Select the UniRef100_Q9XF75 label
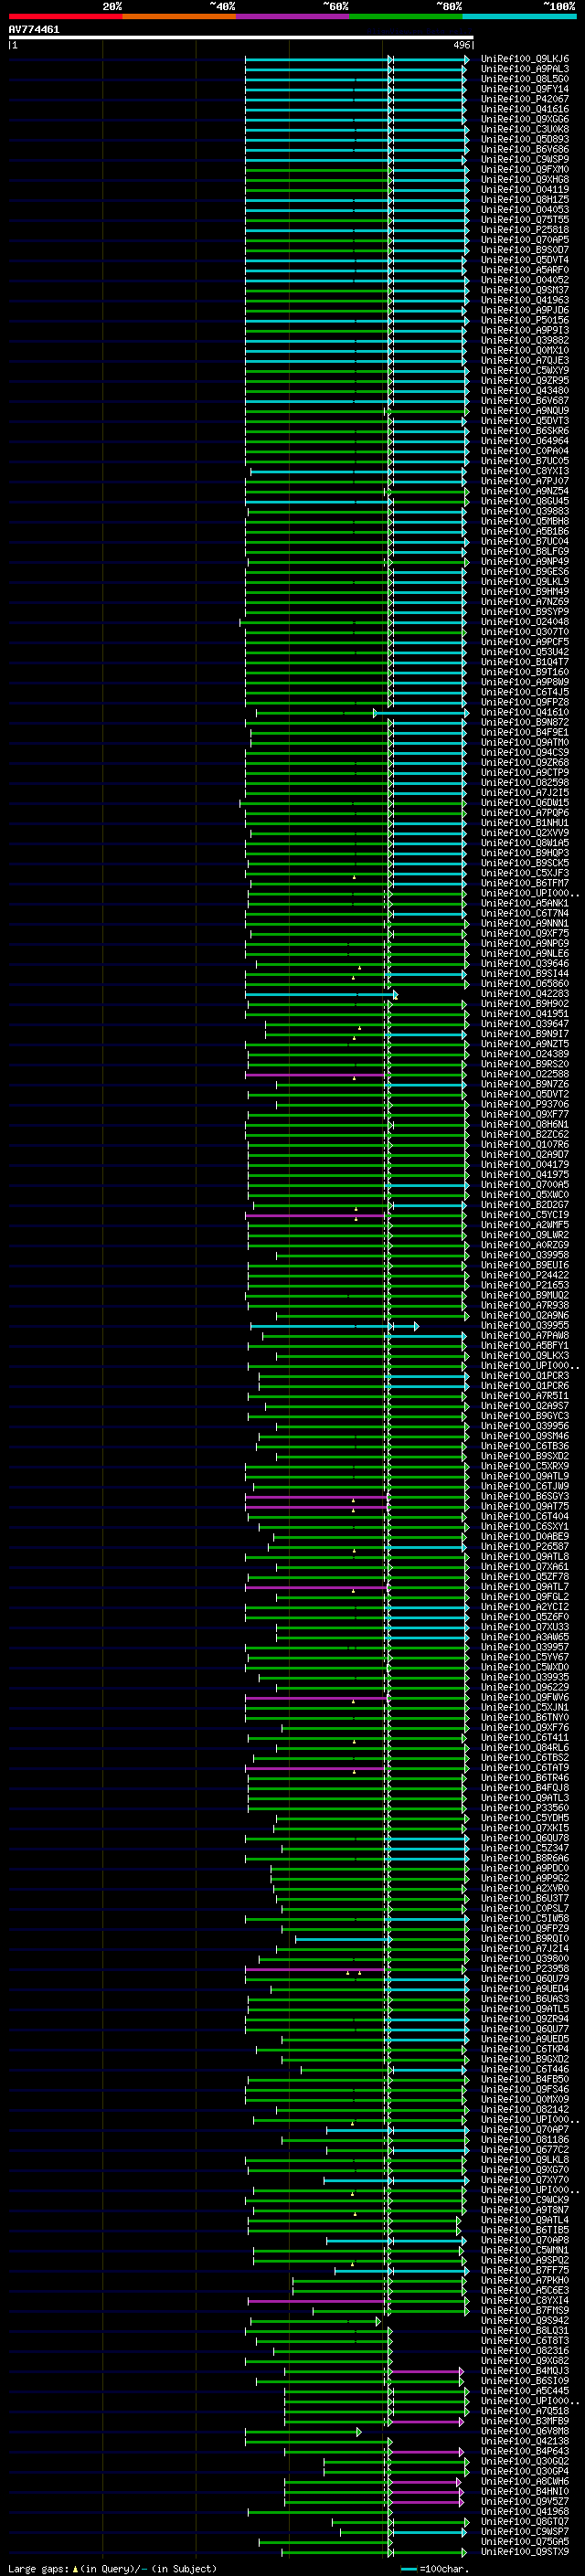 [x=524, y=933]
